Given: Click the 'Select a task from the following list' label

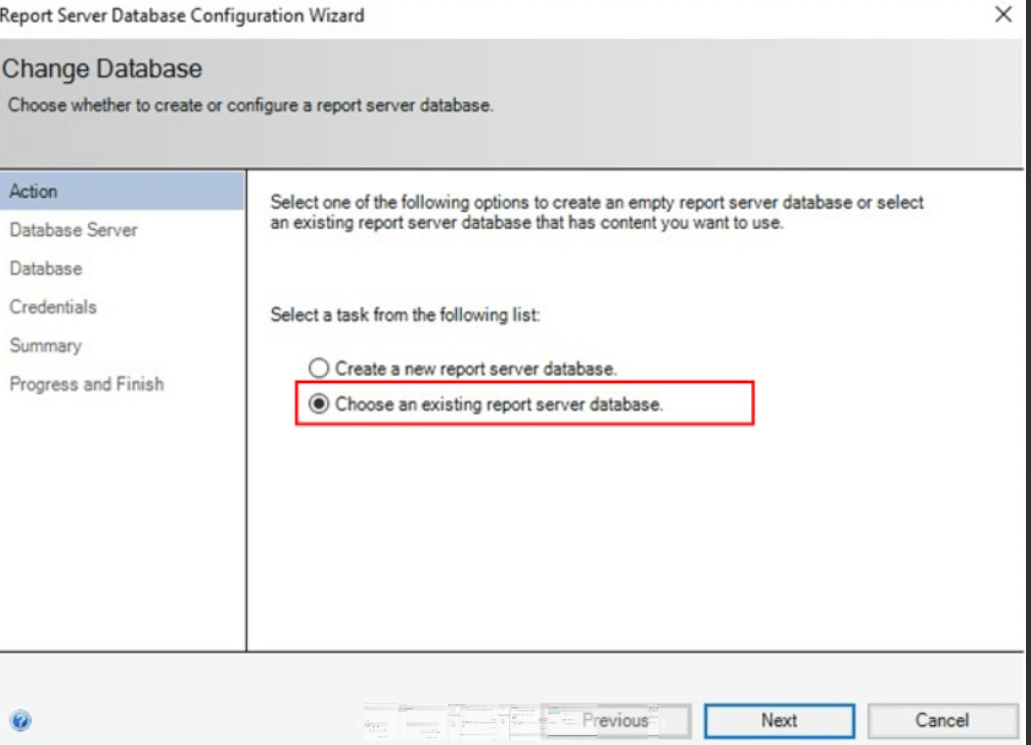Looking at the screenshot, I should (x=405, y=315).
